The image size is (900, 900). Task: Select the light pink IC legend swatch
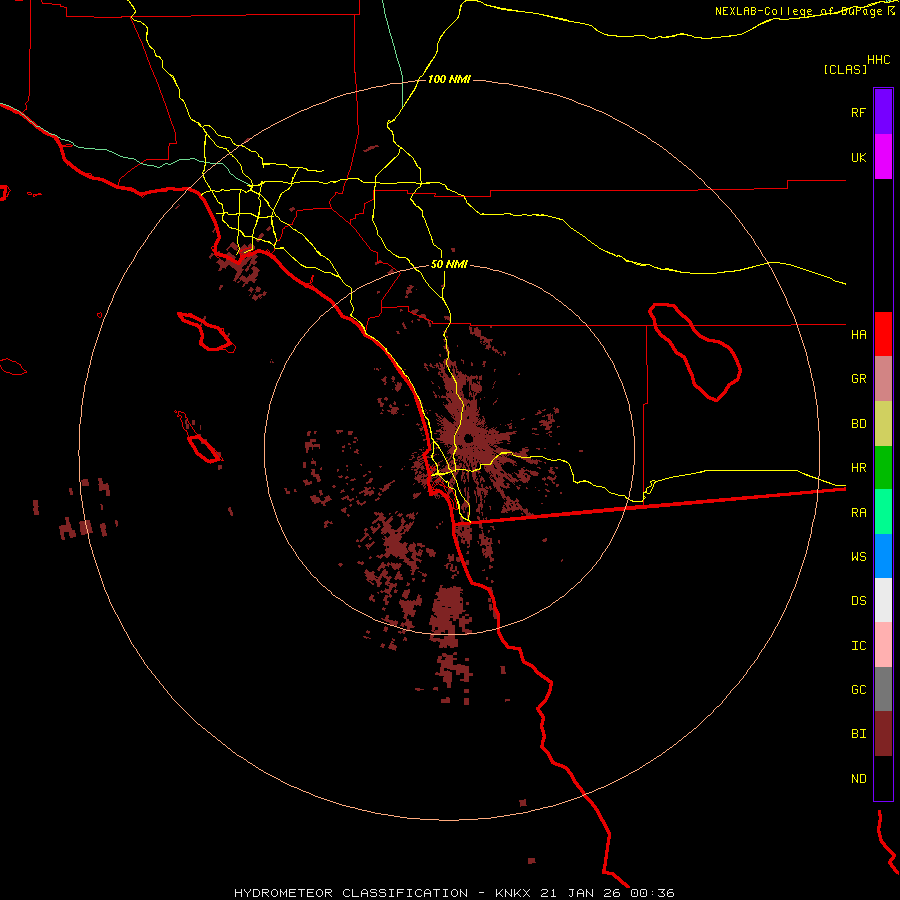click(883, 645)
